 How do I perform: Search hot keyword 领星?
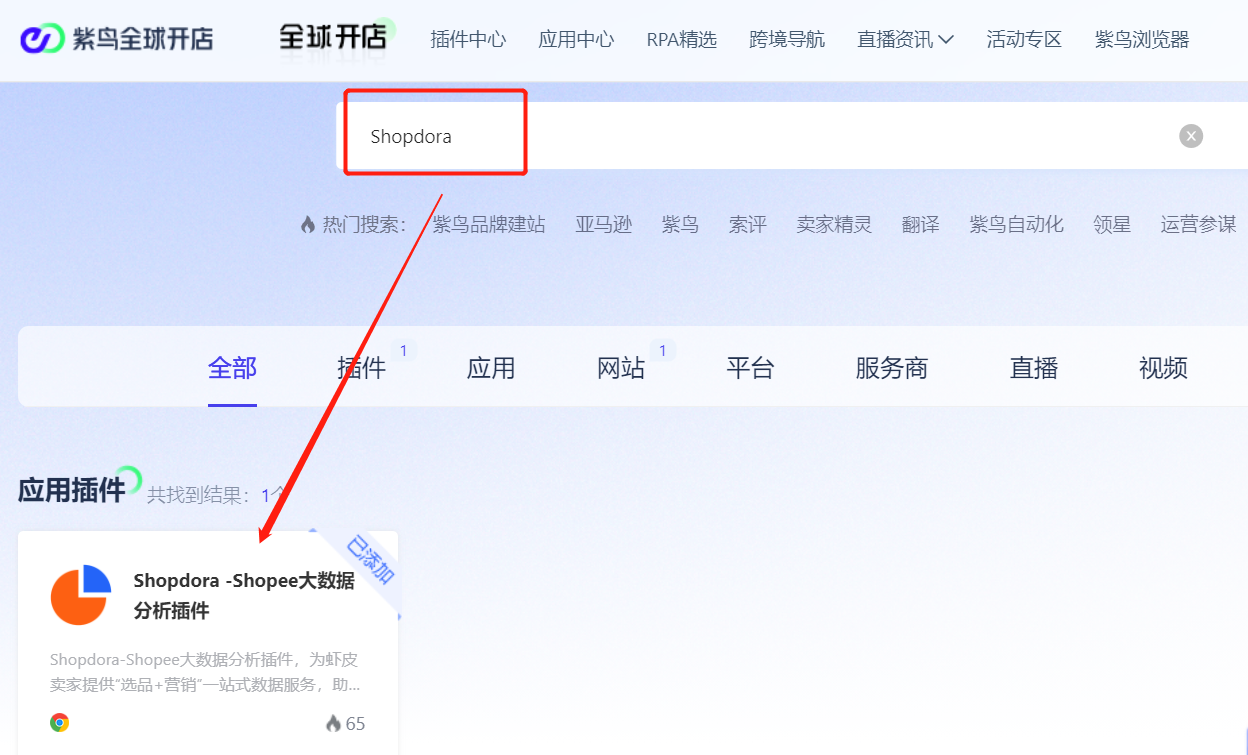click(x=1112, y=224)
